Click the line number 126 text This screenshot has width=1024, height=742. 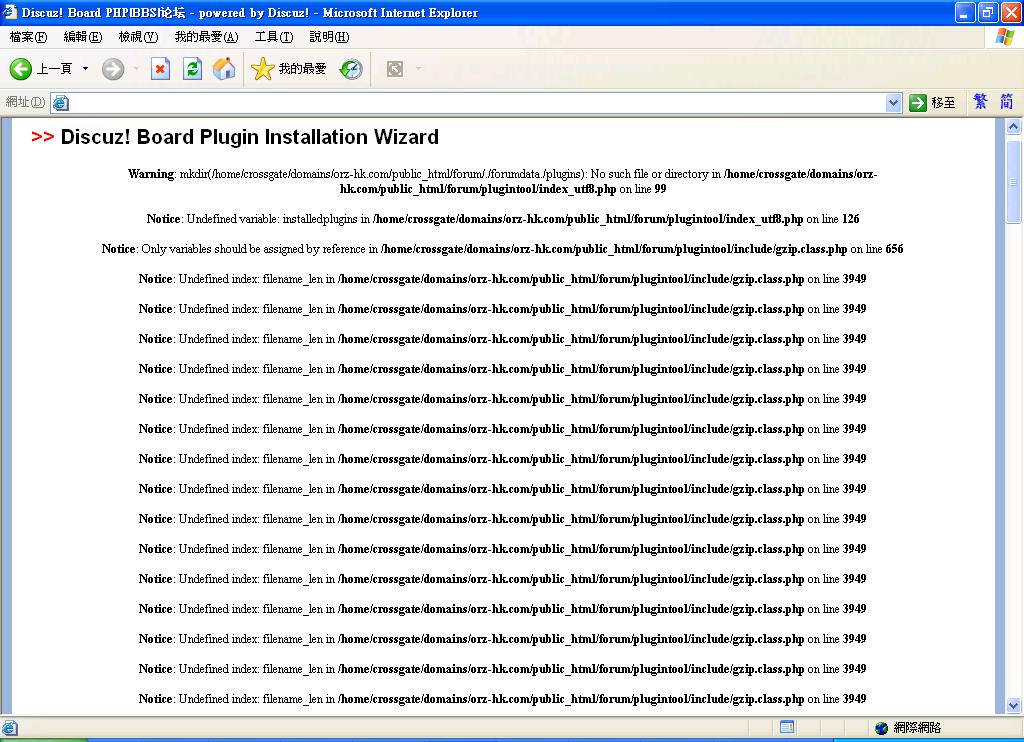[850, 219]
